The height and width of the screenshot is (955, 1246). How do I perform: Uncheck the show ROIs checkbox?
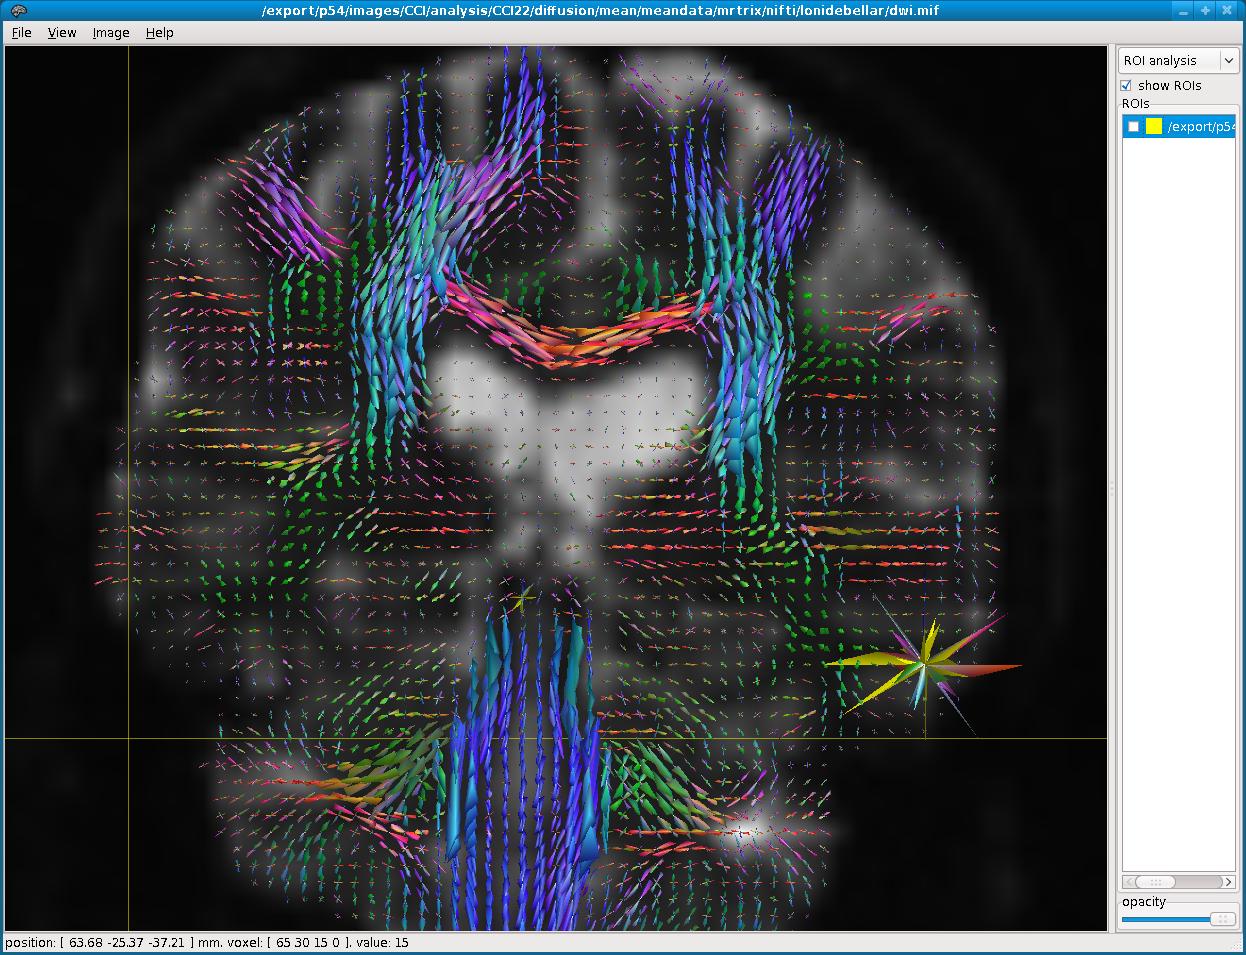[1127, 86]
